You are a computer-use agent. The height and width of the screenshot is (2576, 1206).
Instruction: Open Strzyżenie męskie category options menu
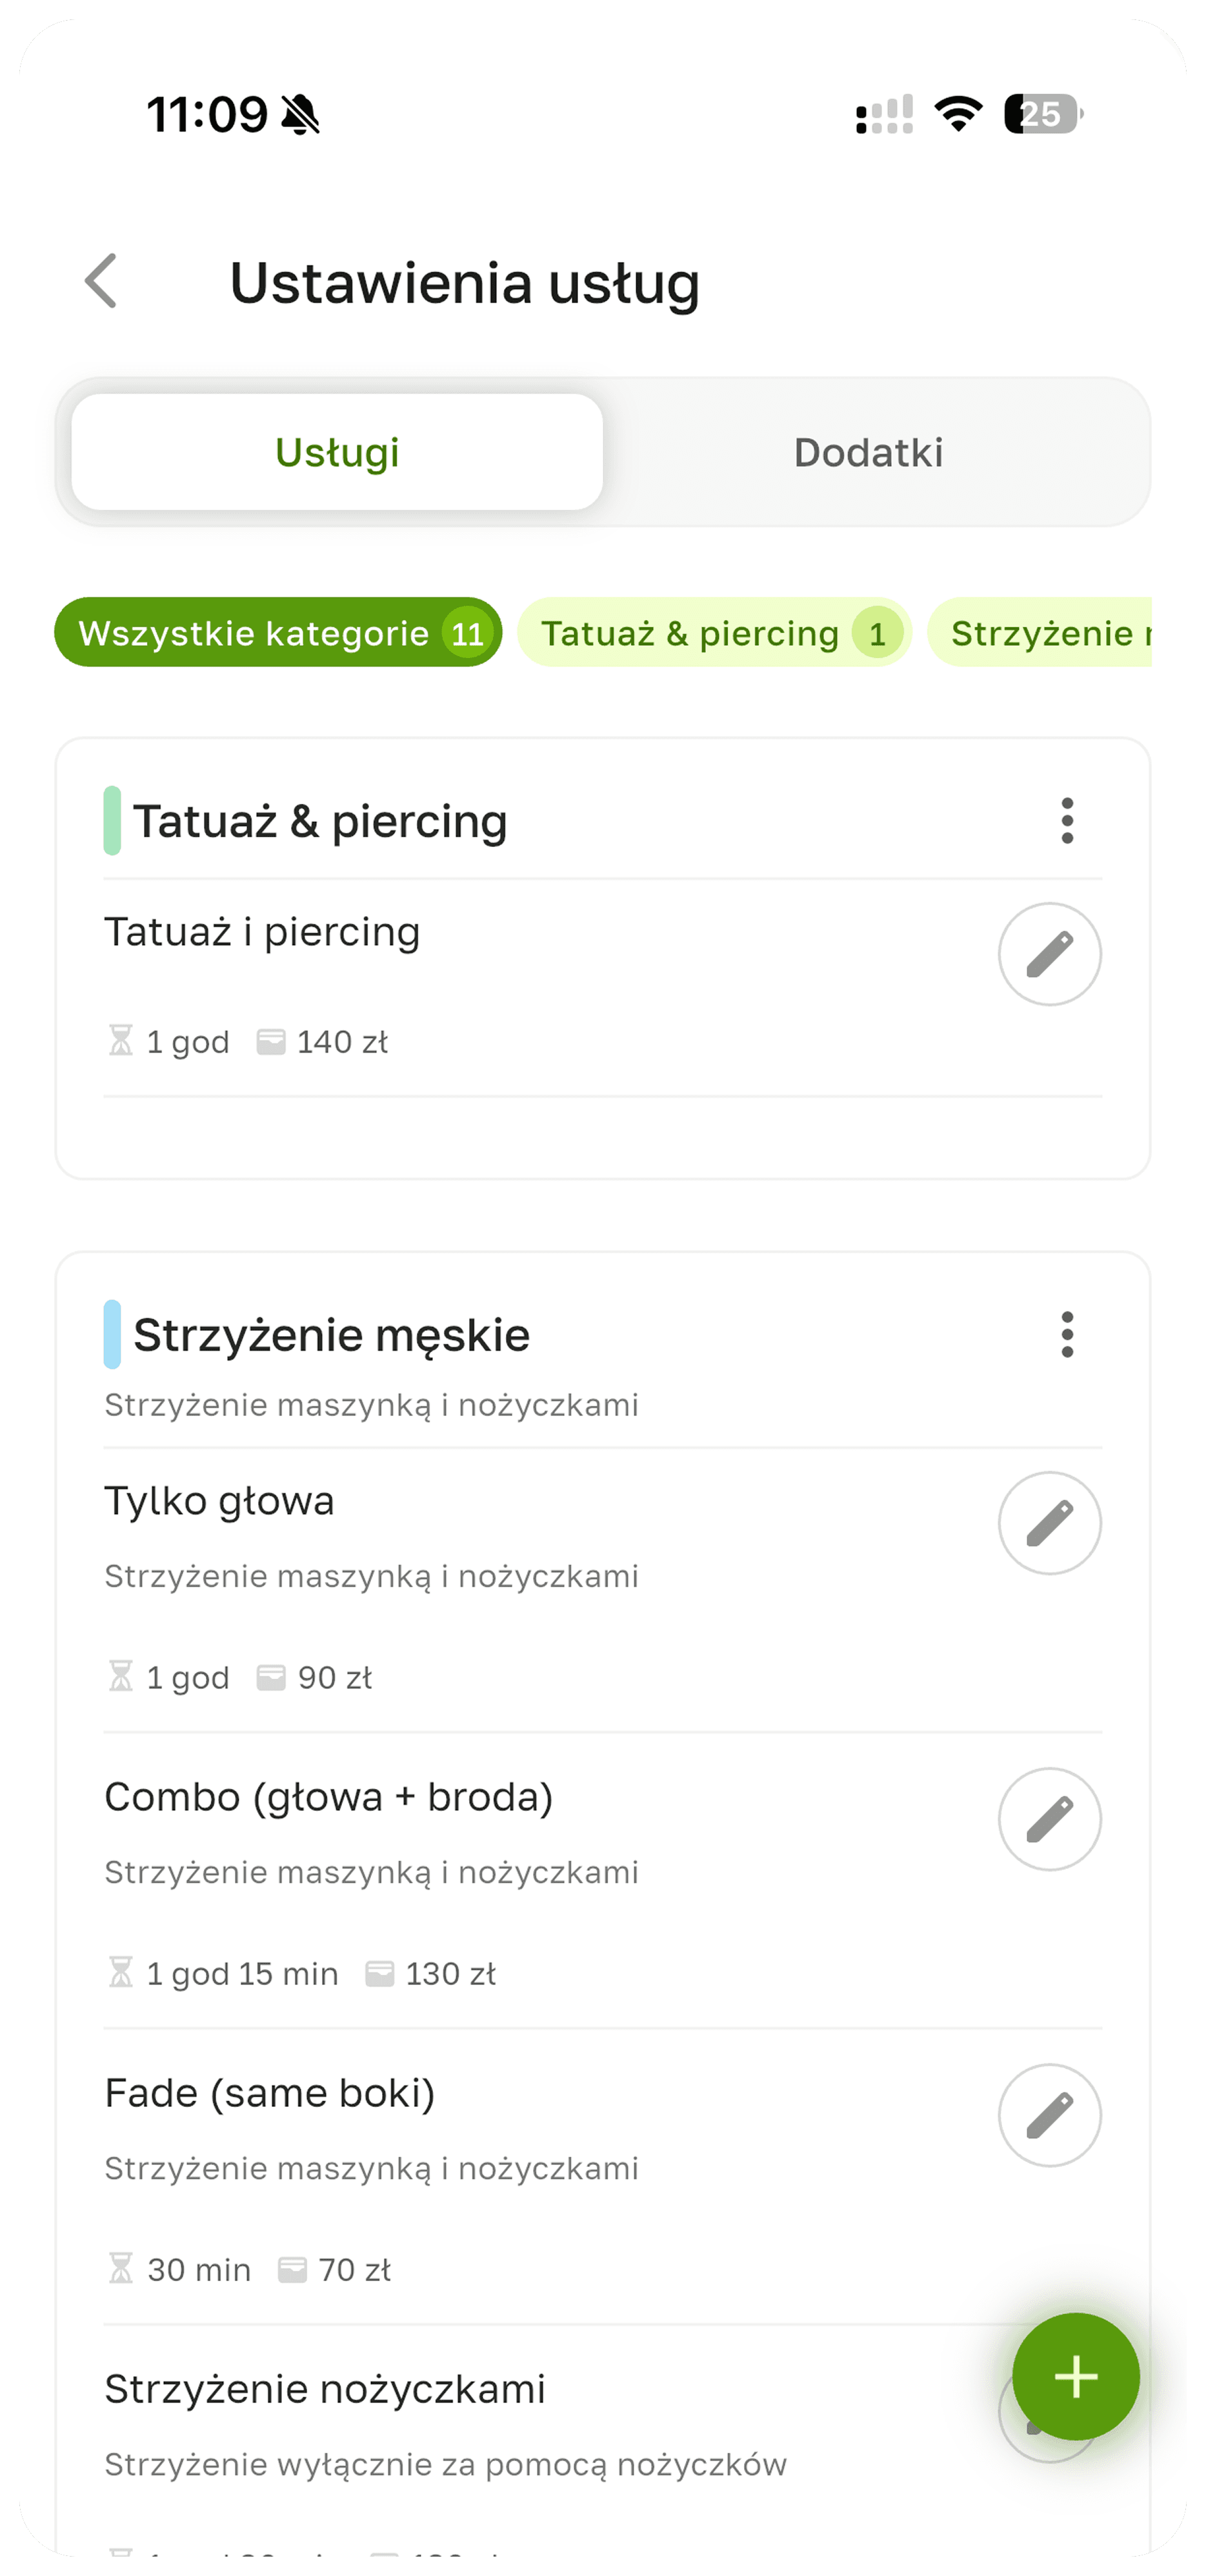pos(1067,1335)
